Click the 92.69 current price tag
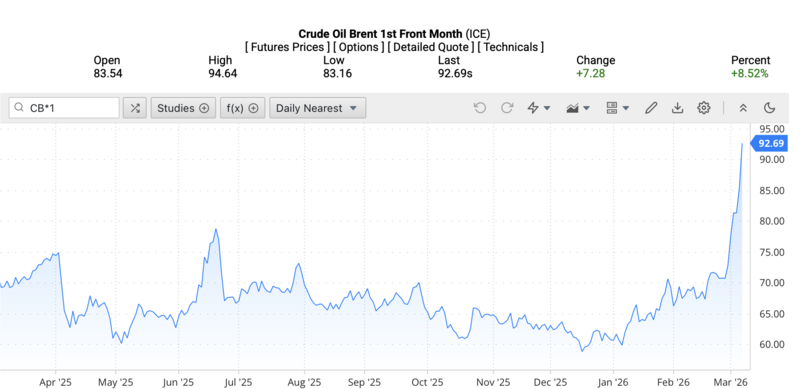The width and height of the screenshot is (800, 389). [x=769, y=143]
